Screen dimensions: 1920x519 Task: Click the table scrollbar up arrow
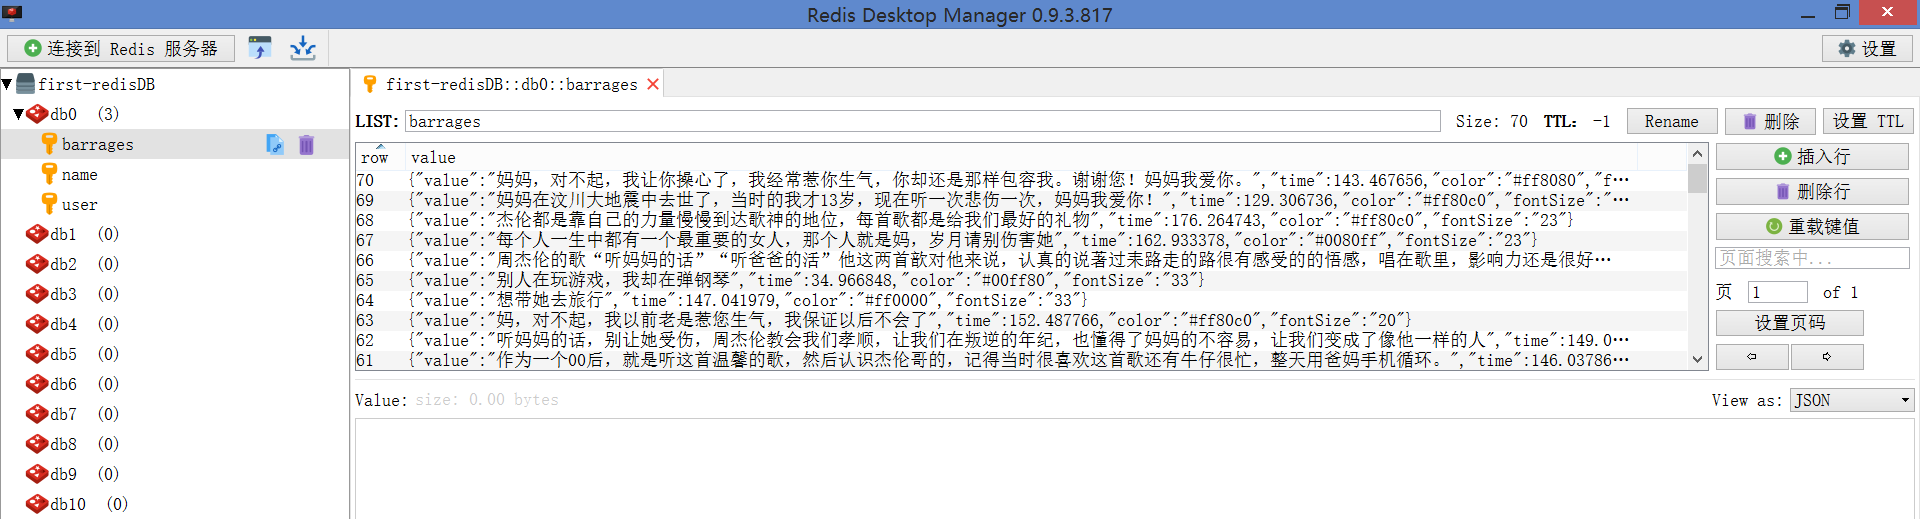coord(1697,153)
